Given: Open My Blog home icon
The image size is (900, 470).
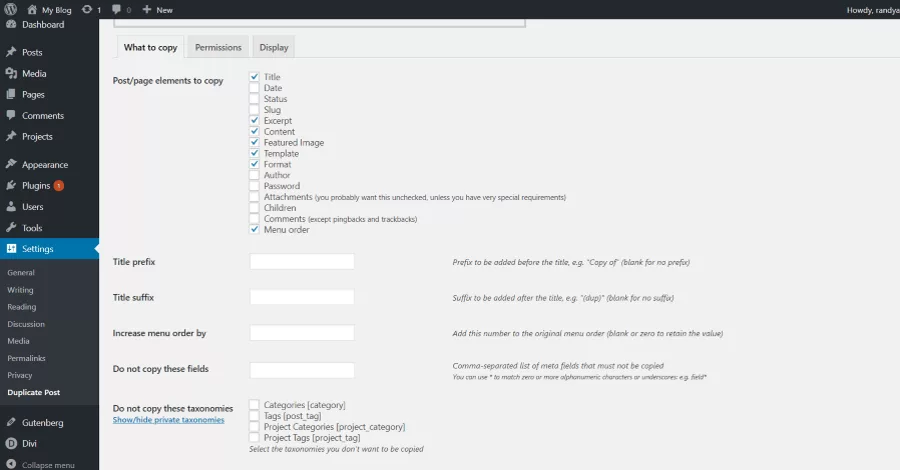Looking at the screenshot, I should click(32, 10).
